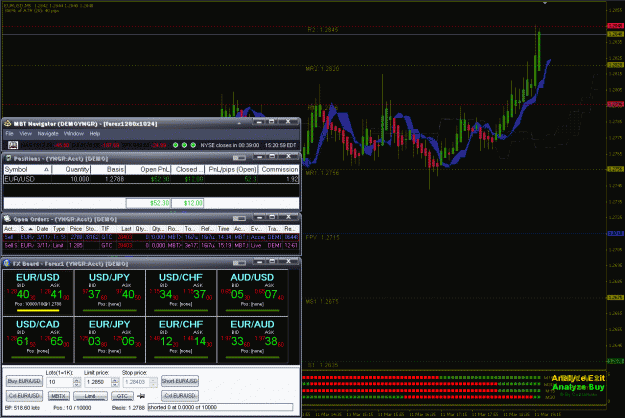Screen dimensions: 625x418
Task: Select the USD/CAD tile on the FX Board
Action: 38,340
